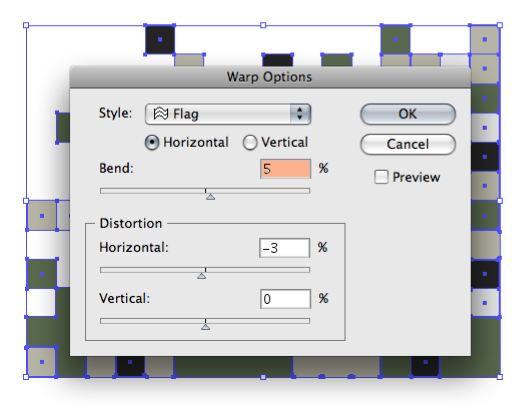Click the bottom-left corner selection handle

(x=26, y=377)
